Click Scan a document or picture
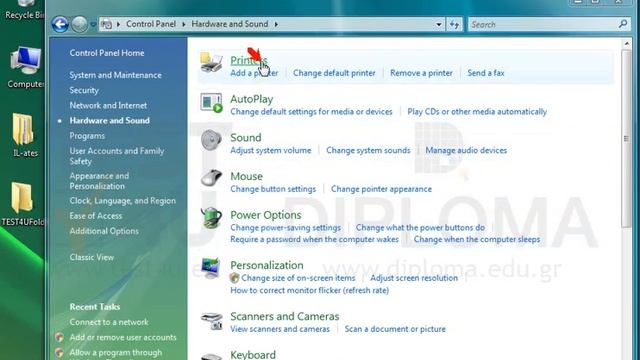The width and height of the screenshot is (640, 360). click(395, 329)
